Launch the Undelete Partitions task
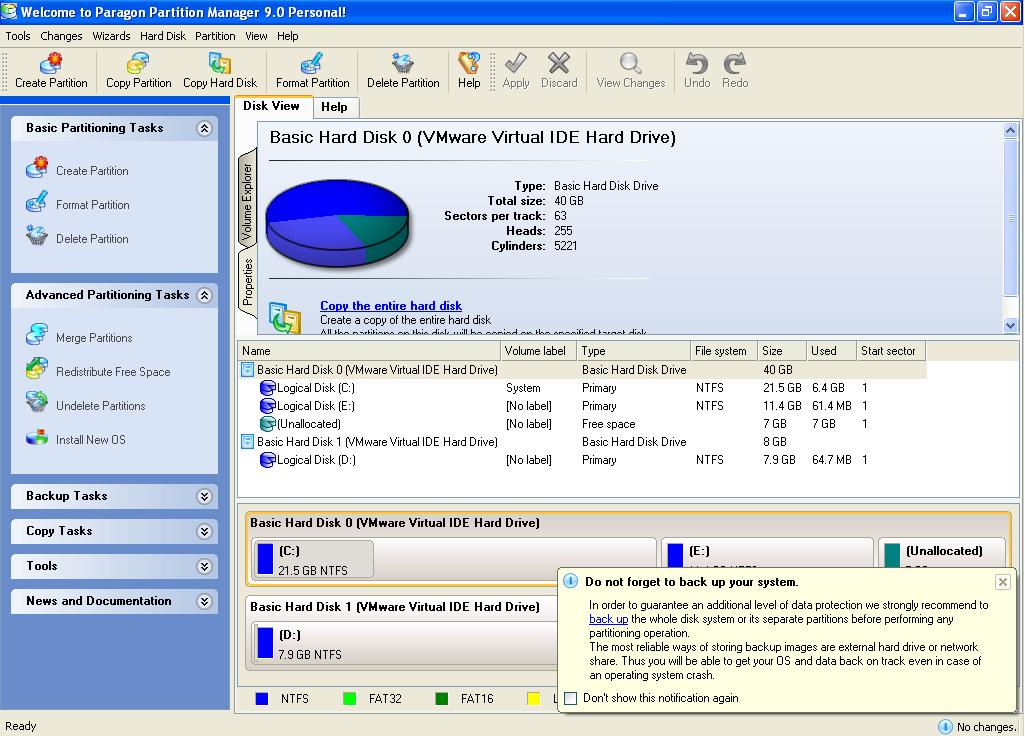1025x736 pixels. click(101, 406)
